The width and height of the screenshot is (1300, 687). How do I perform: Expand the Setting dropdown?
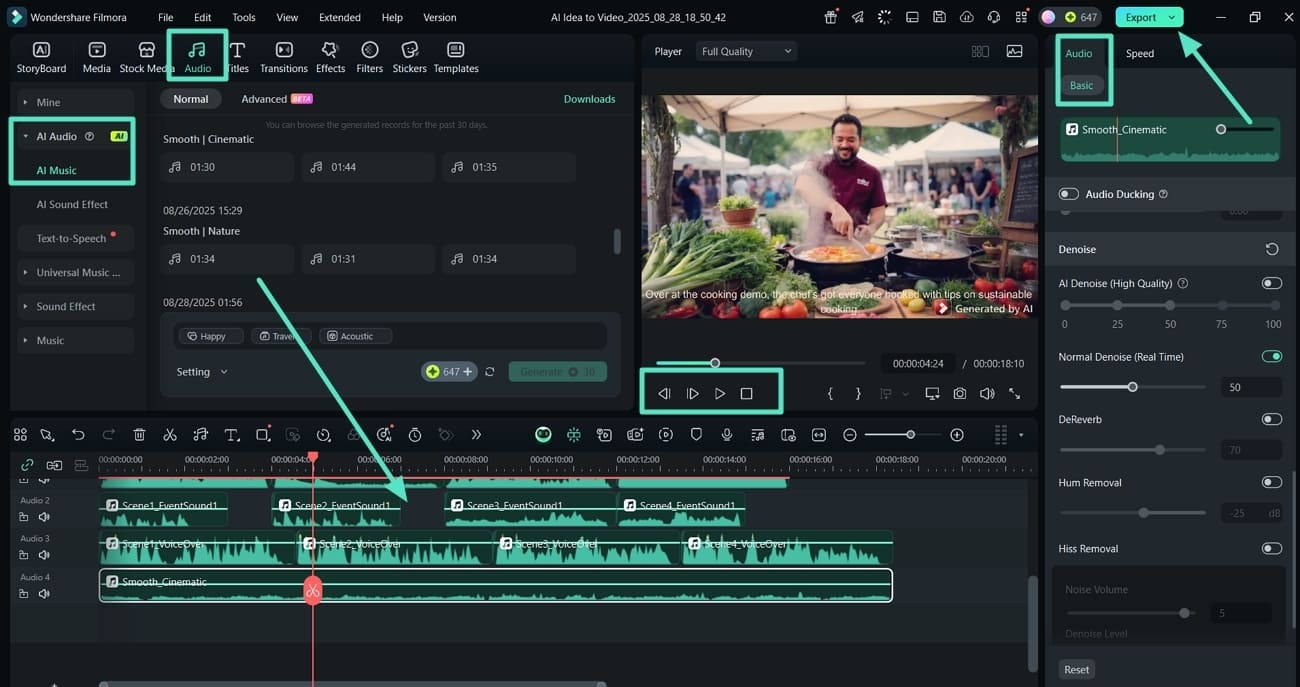click(x=202, y=372)
